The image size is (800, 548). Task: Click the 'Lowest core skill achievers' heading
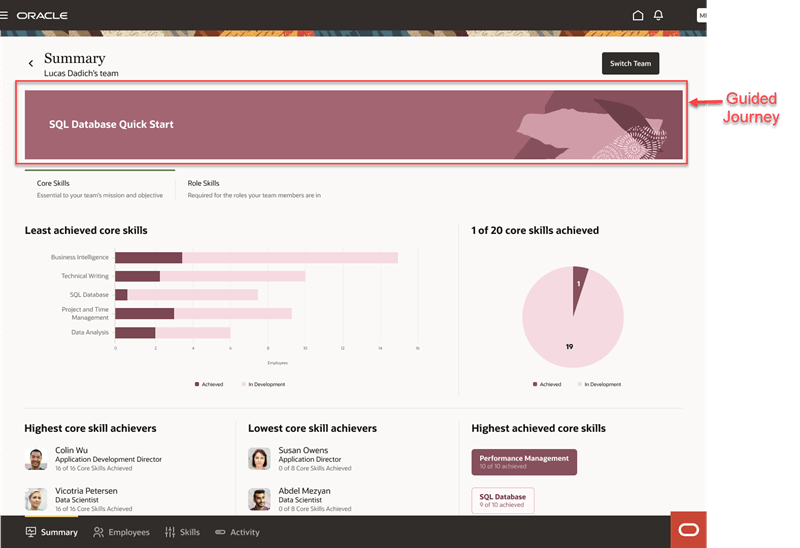(x=312, y=429)
